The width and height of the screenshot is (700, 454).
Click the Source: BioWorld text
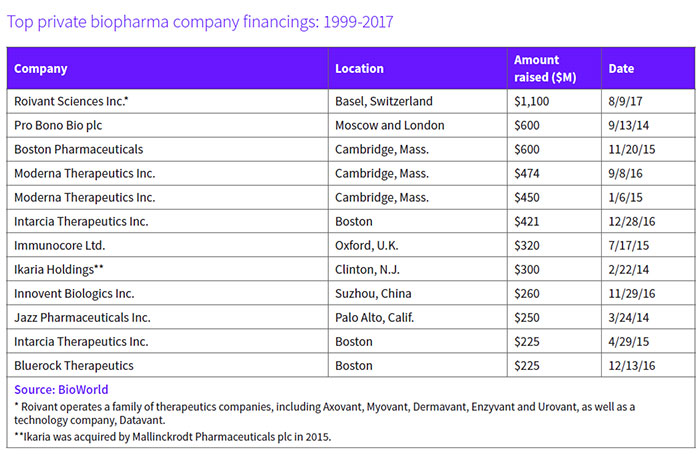[61, 389]
